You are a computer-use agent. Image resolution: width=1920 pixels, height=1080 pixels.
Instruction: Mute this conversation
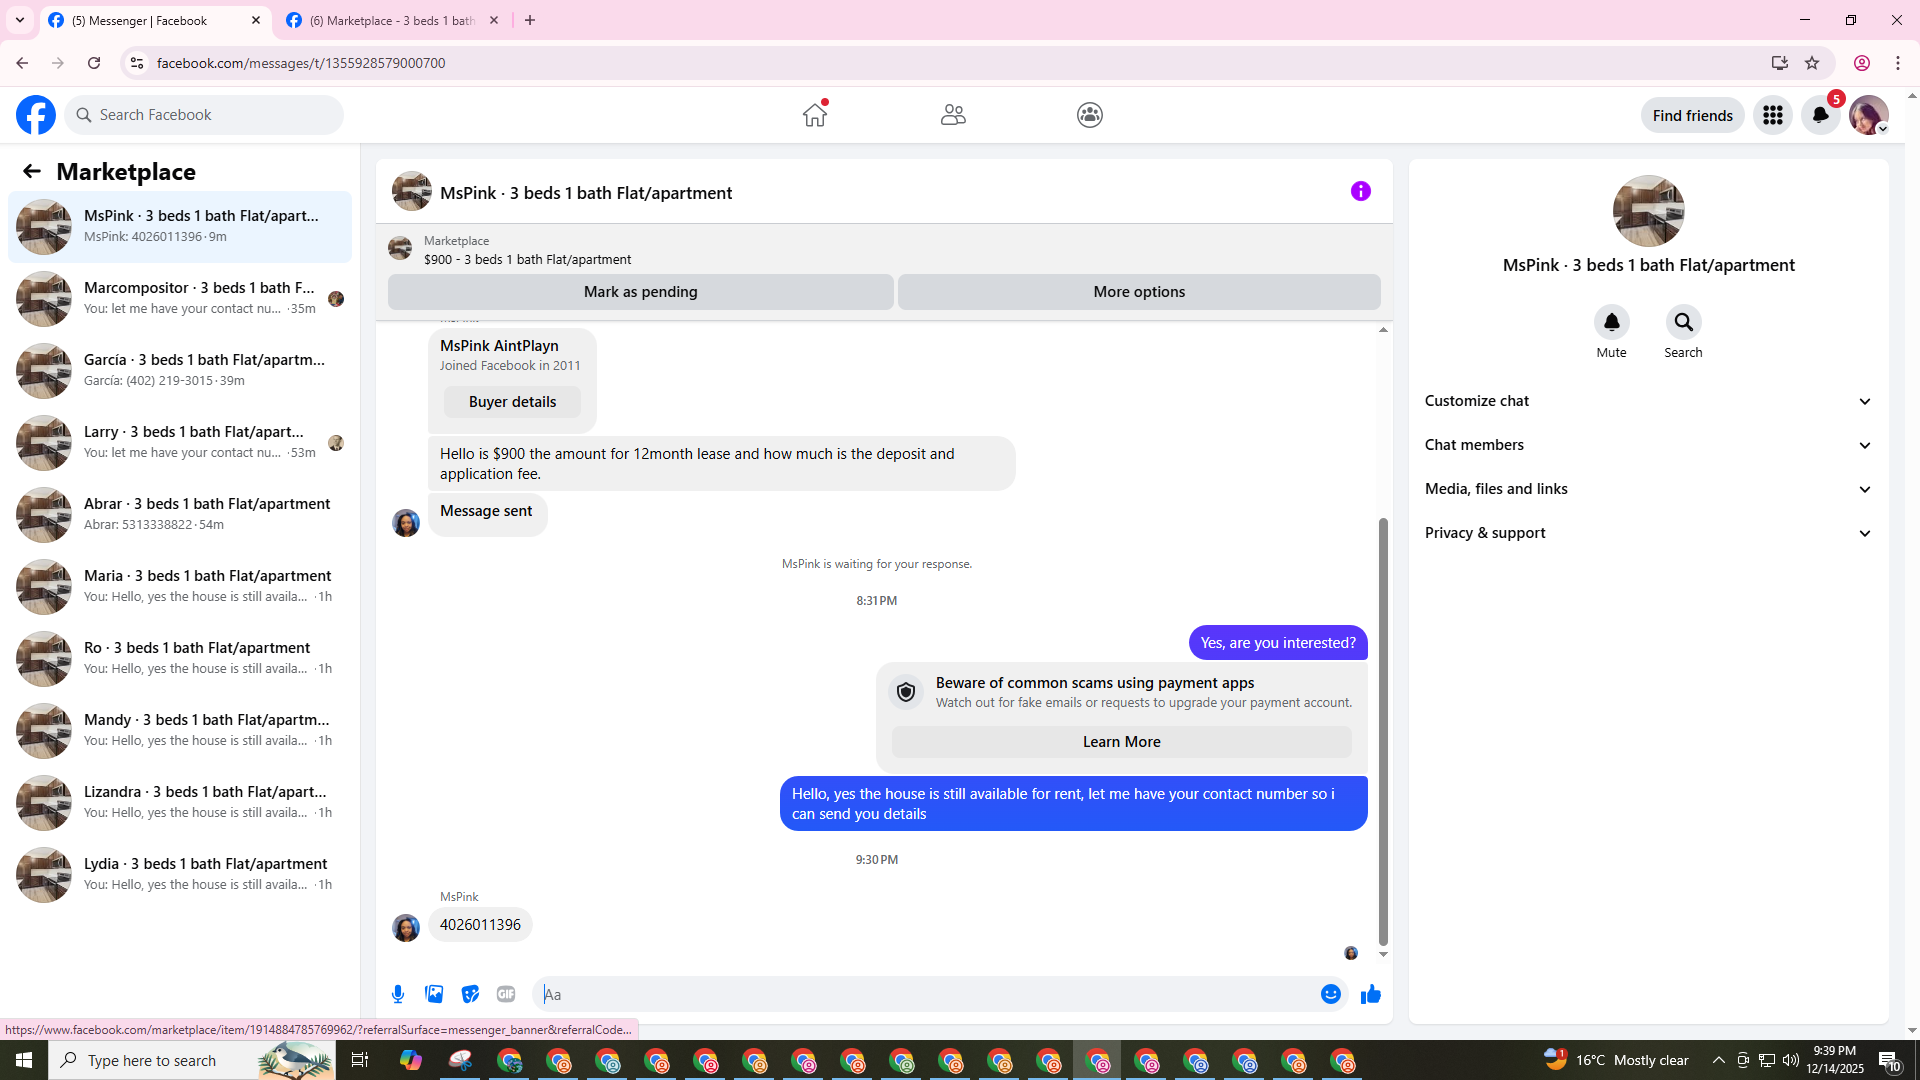pos(1611,323)
